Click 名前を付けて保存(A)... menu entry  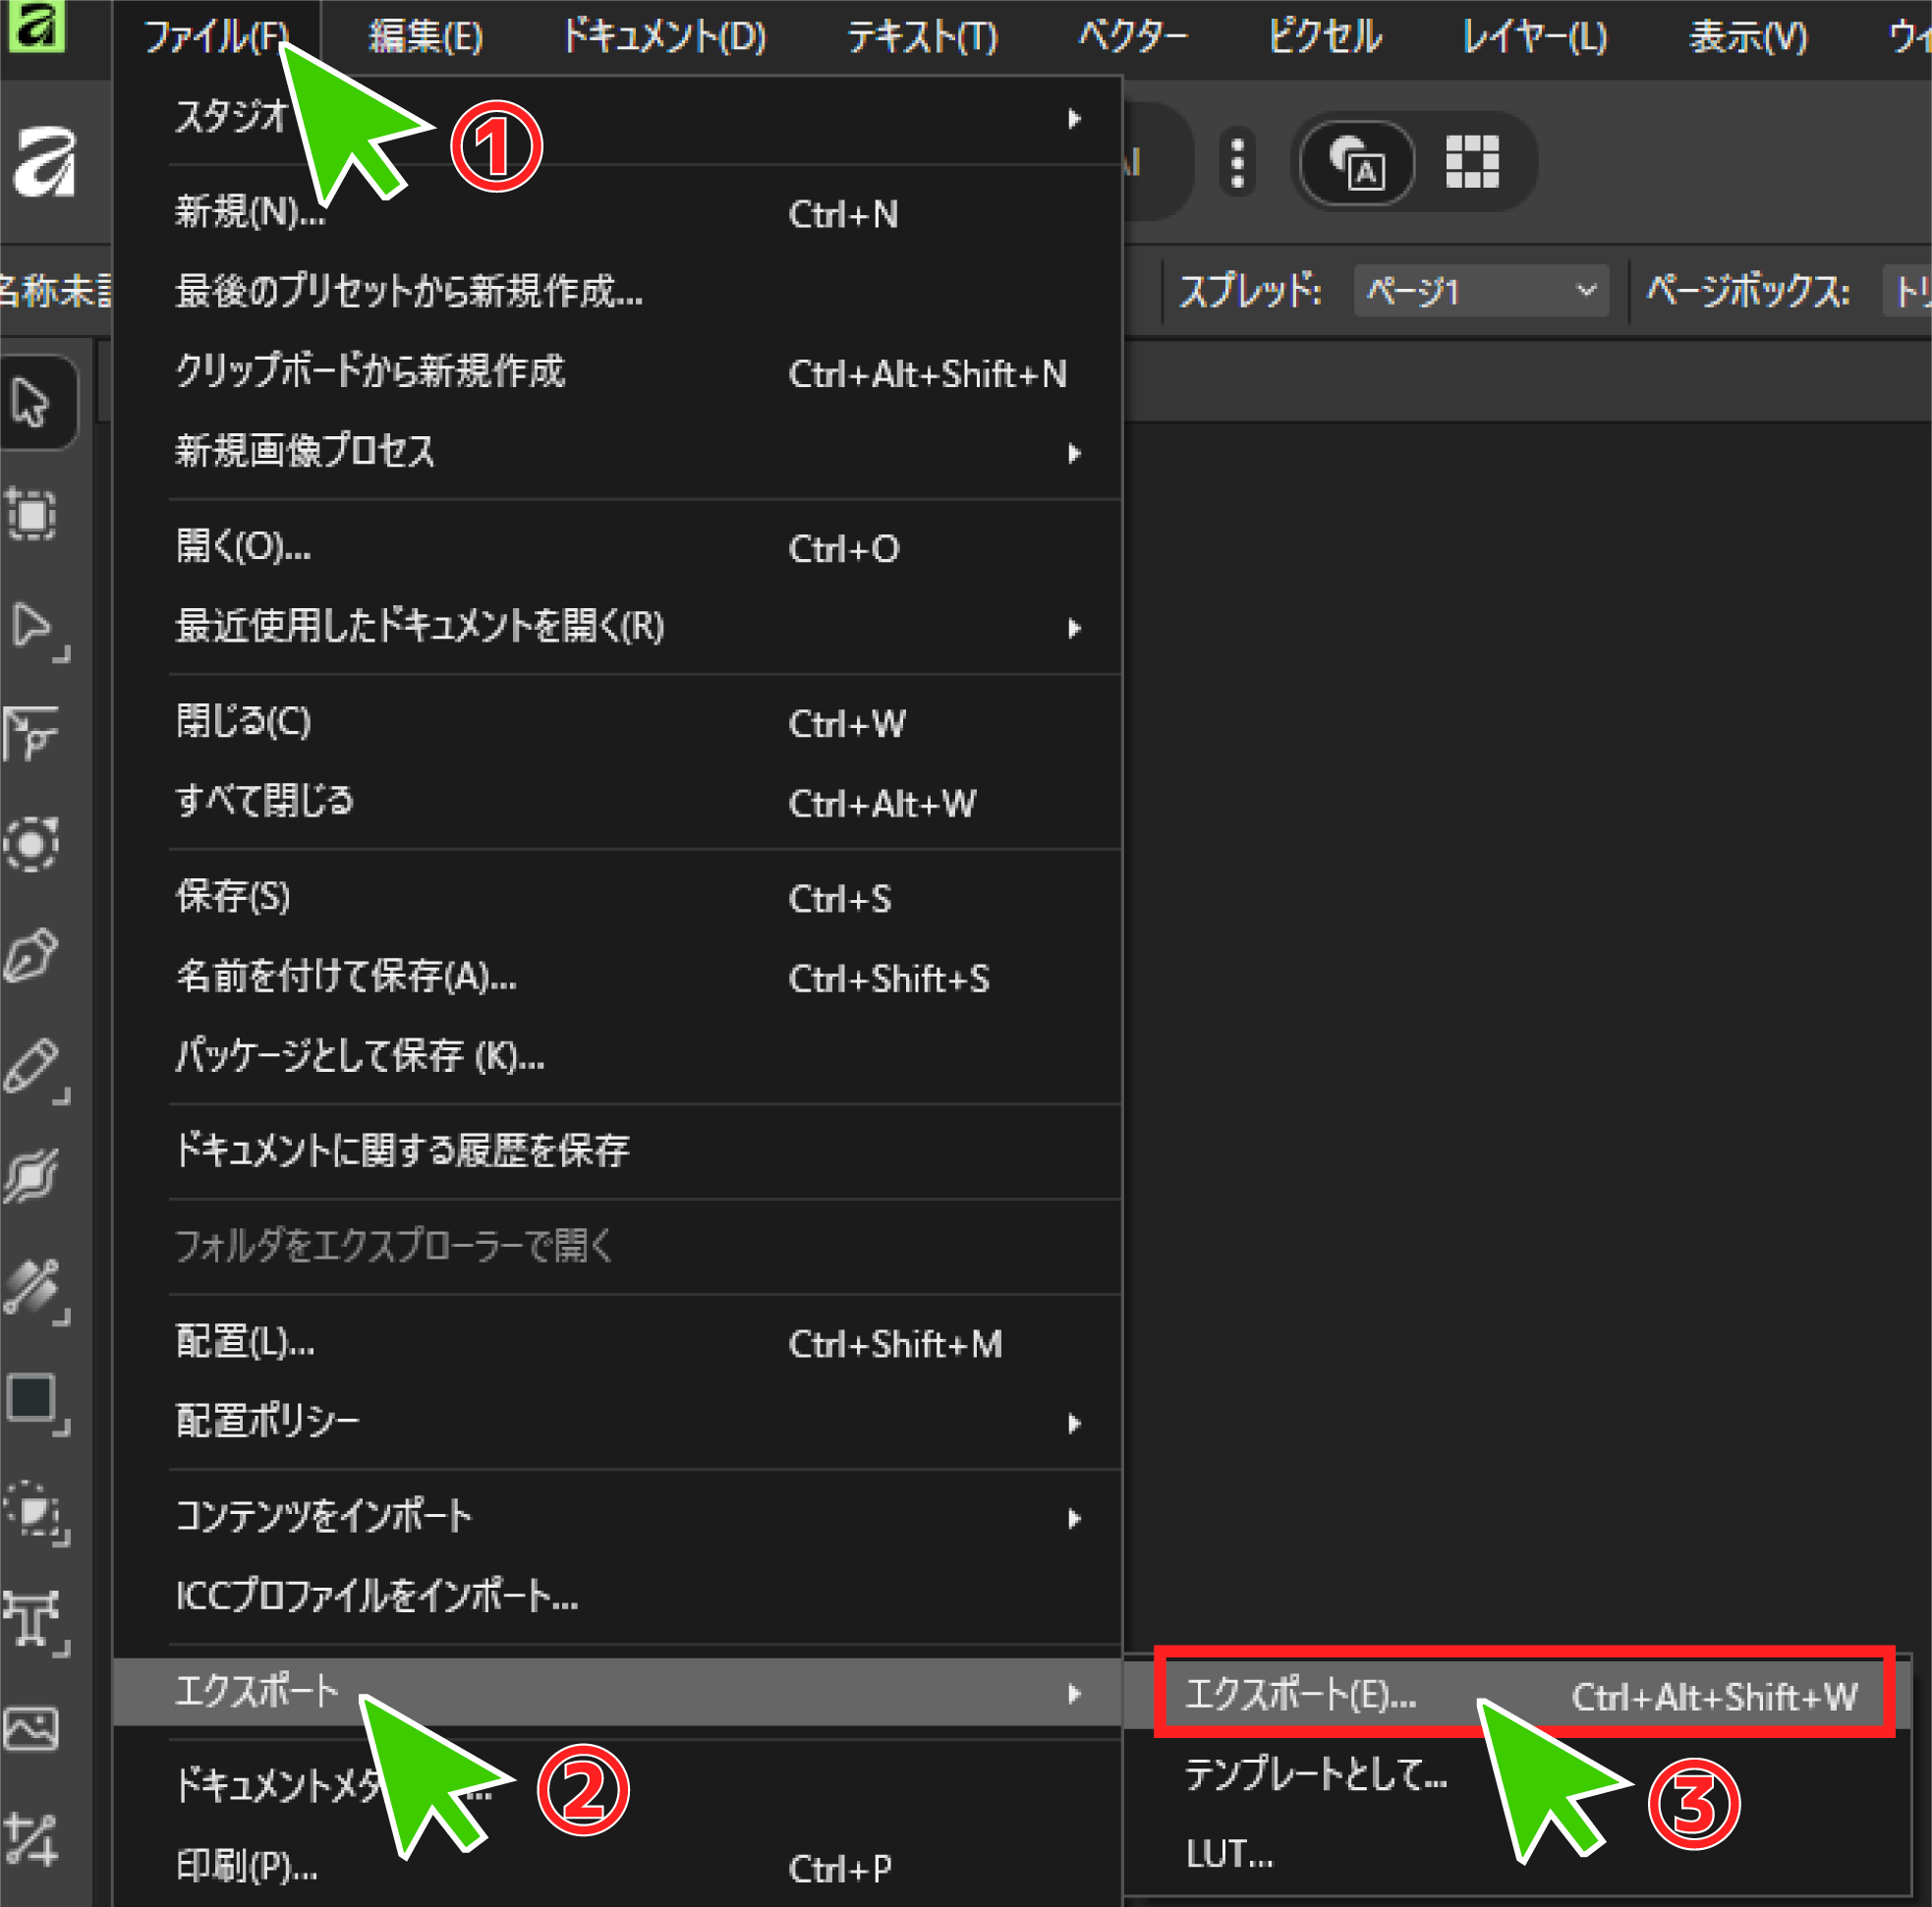tap(346, 977)
